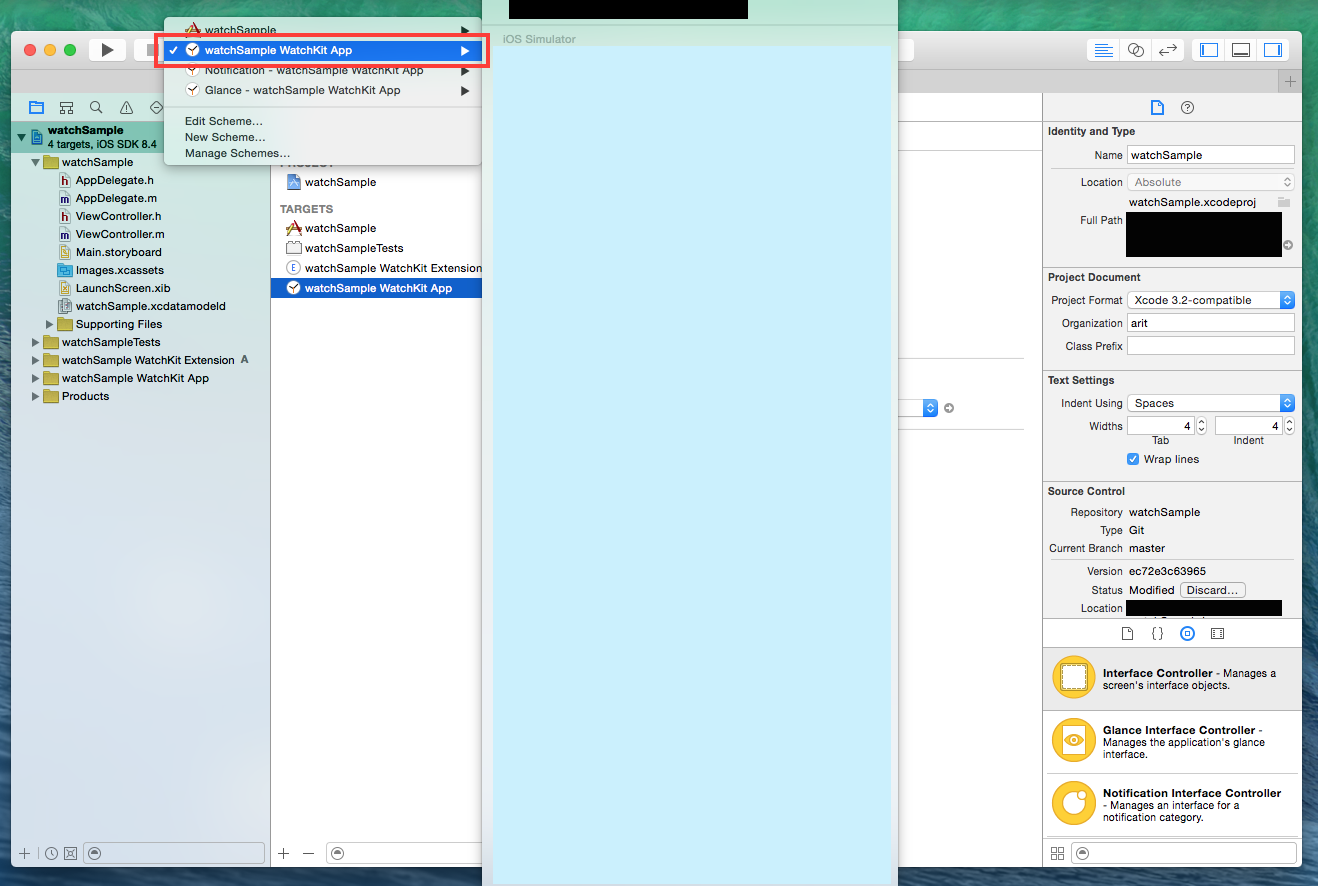Click the Class Prefix field
This screenshot has height=886, width=1318.
tap(1211, 346)
